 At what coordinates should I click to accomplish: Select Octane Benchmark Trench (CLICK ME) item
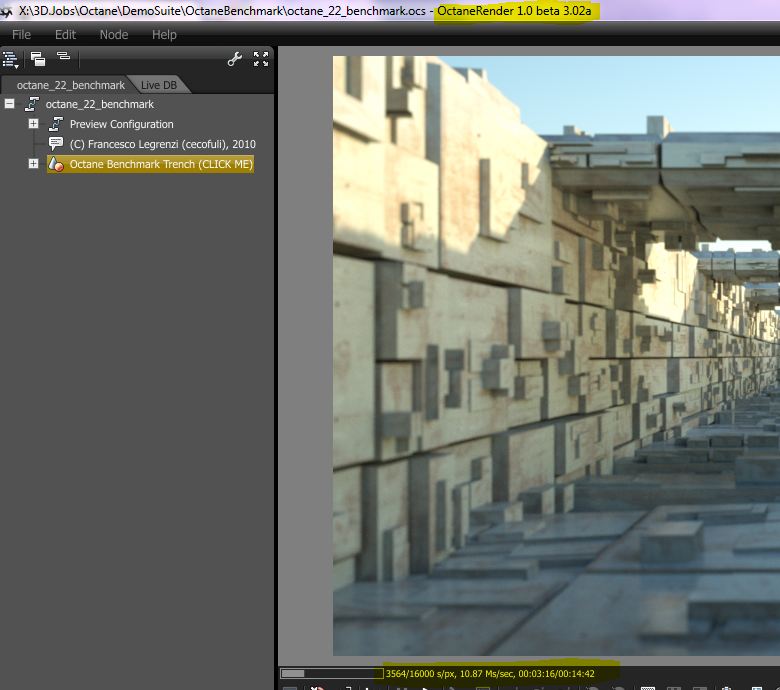(x=161, y=164)
